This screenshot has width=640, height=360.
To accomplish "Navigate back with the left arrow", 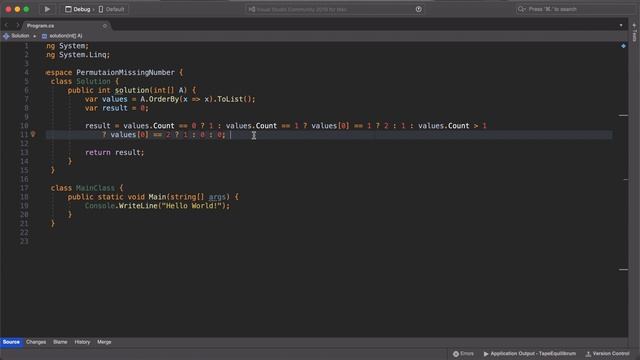I will point(6,25).
